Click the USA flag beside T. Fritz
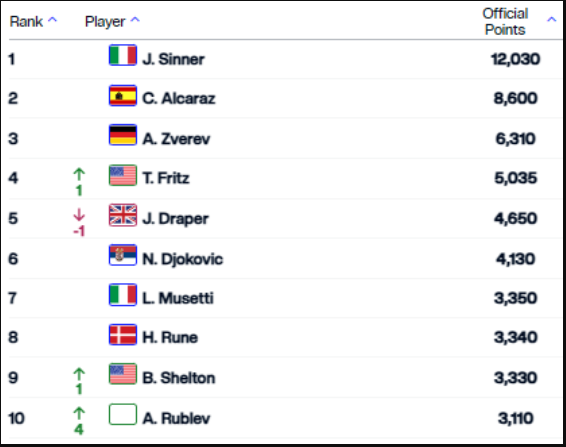 tap(123, 175)
